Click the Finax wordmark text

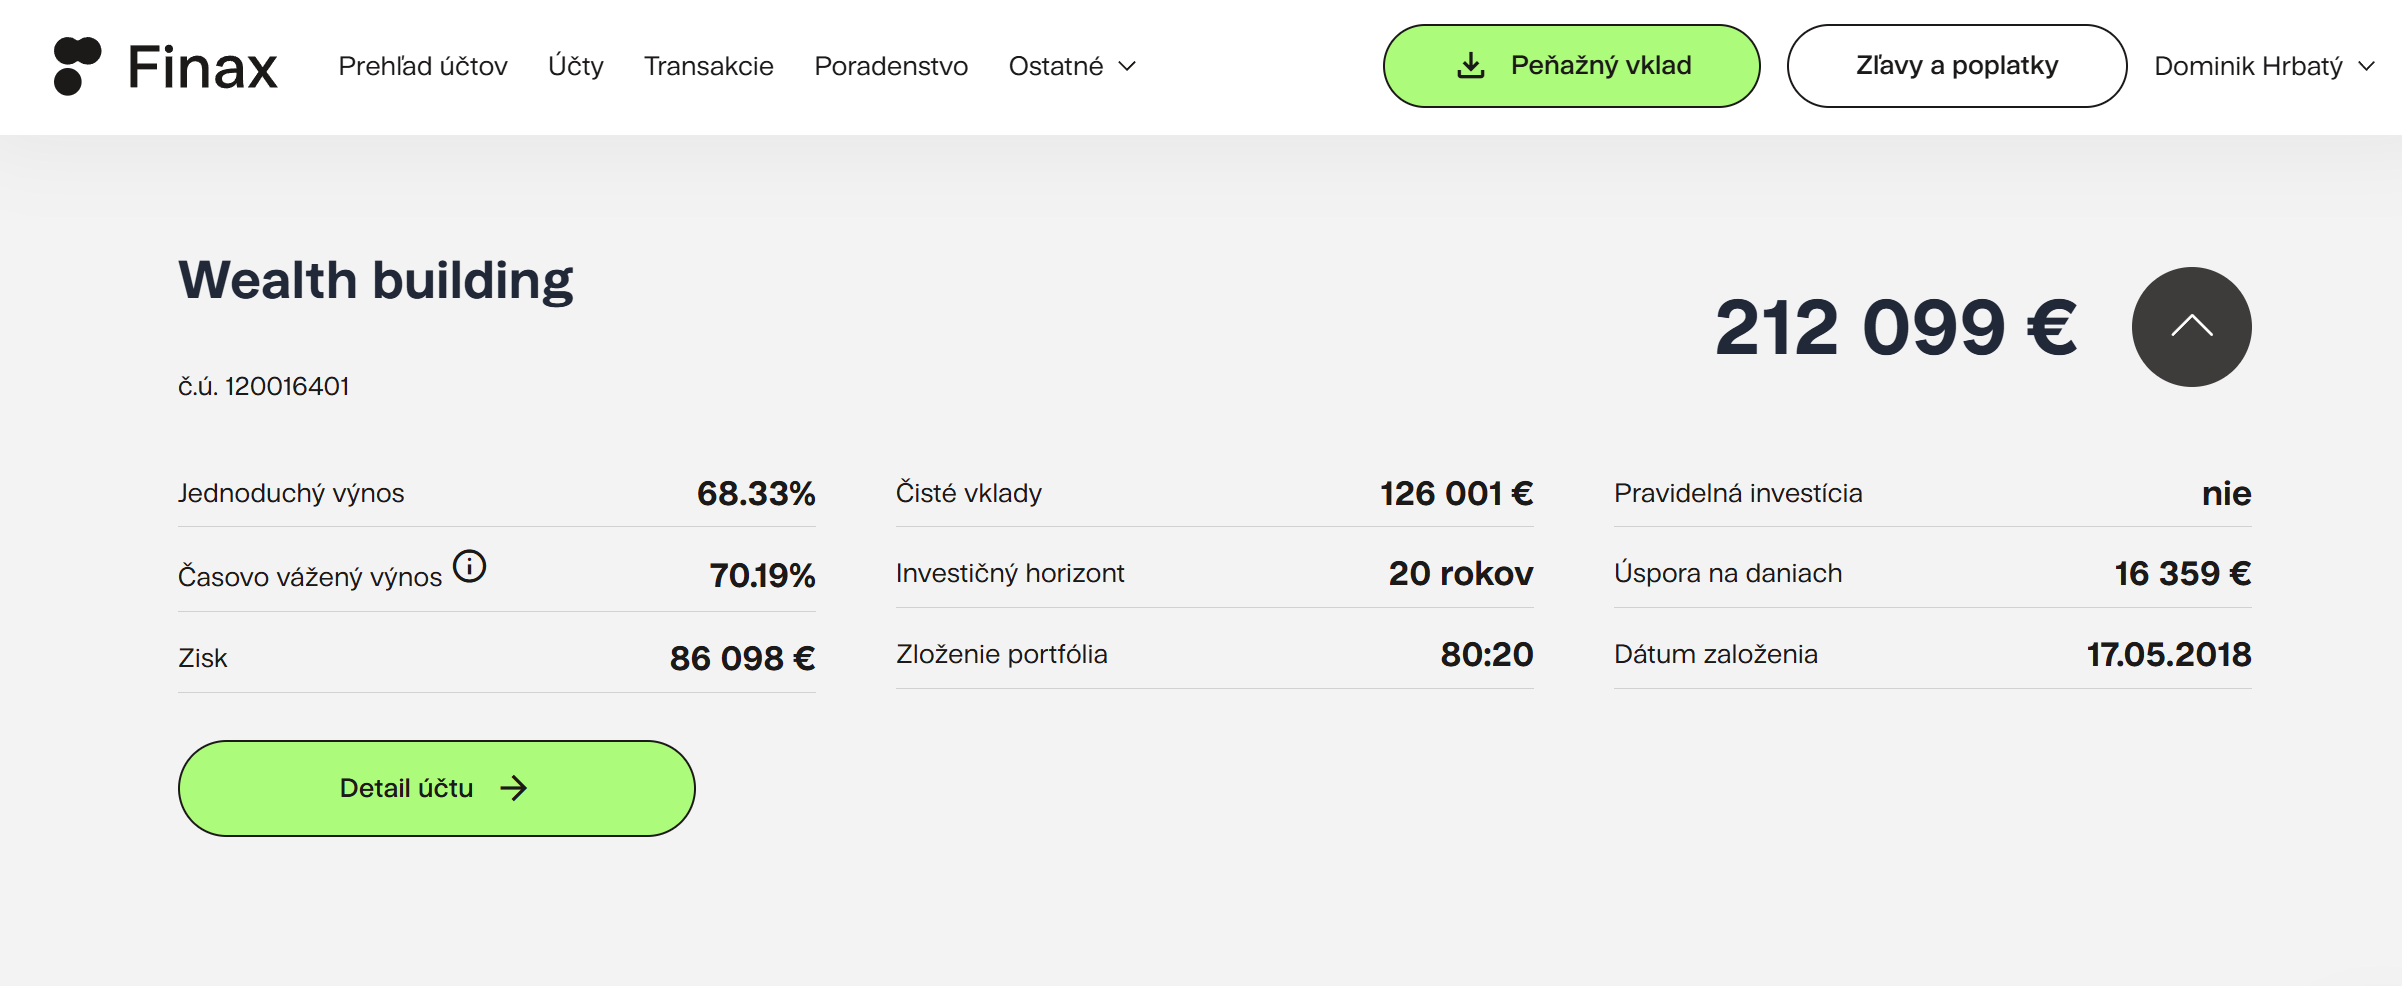pos(203,67)
